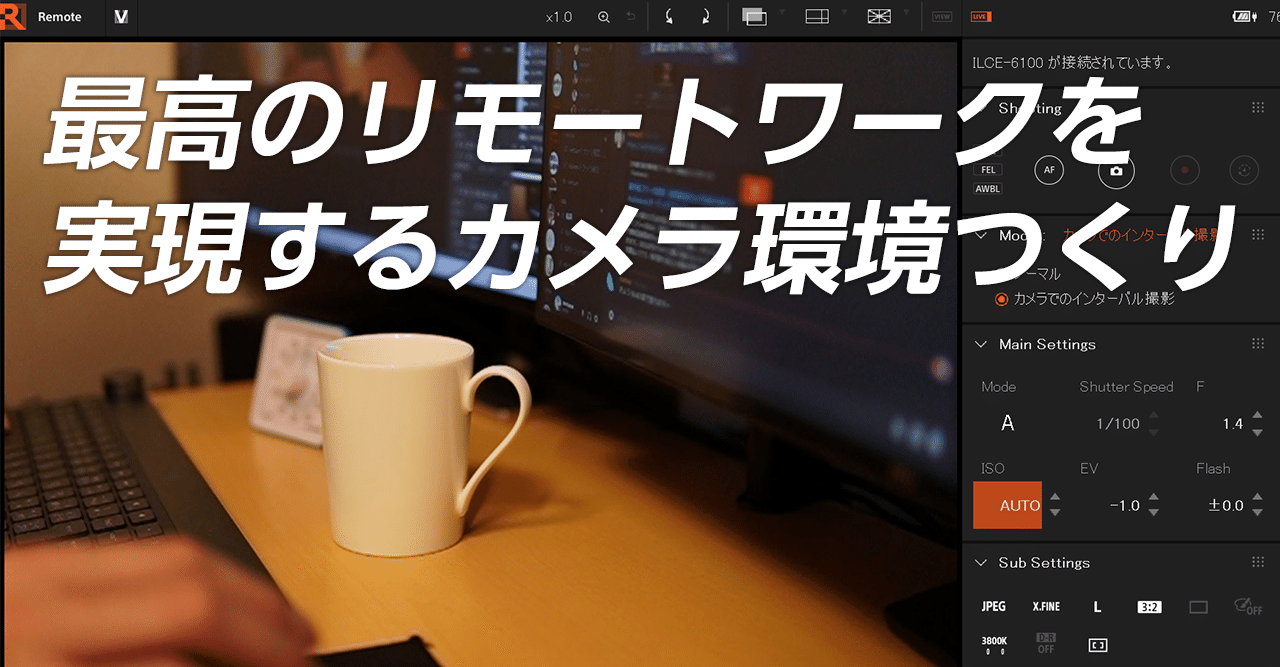Click the grid display icon
Image resolution: width=1280 pixels, height=667 pixels.
(x=817, y=16)
